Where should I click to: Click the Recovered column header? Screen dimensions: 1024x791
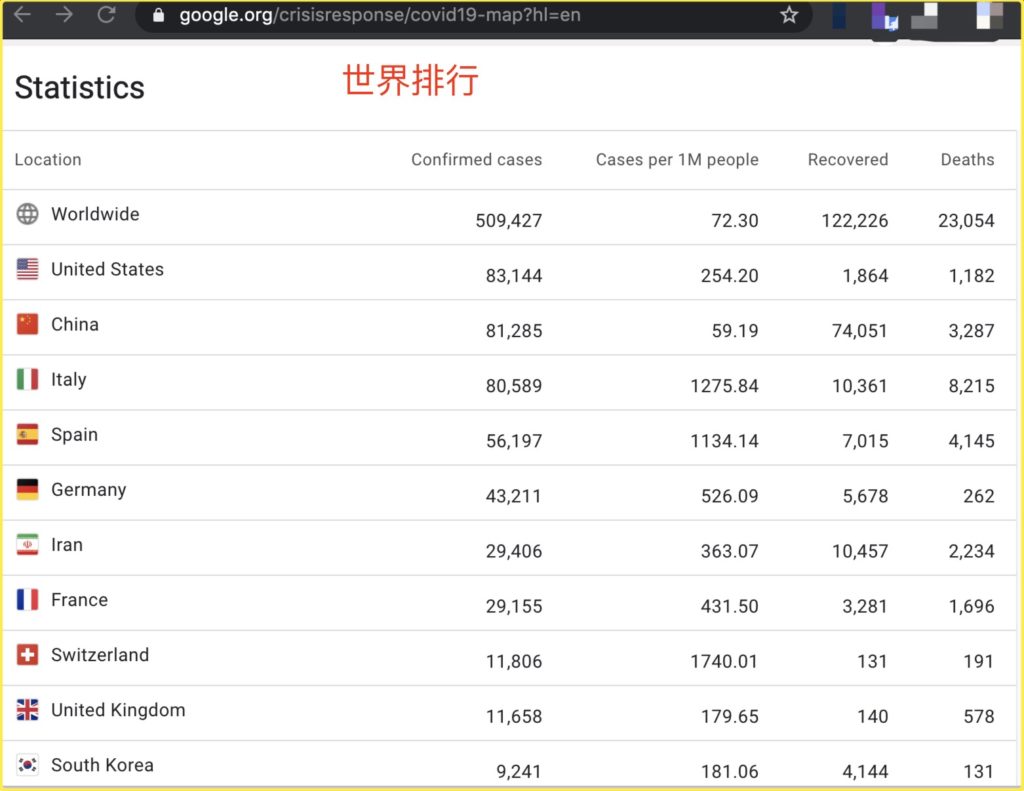coord(847,160)
